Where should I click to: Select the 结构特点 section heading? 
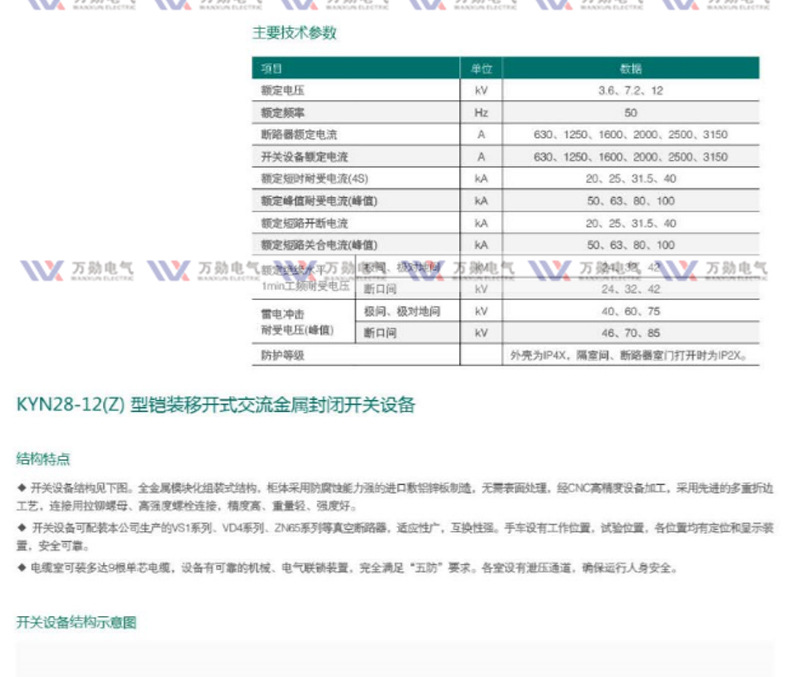click(x=43, y=459)
